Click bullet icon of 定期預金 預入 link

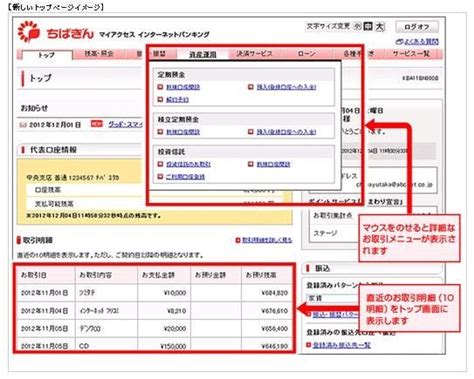coord(251,87)
